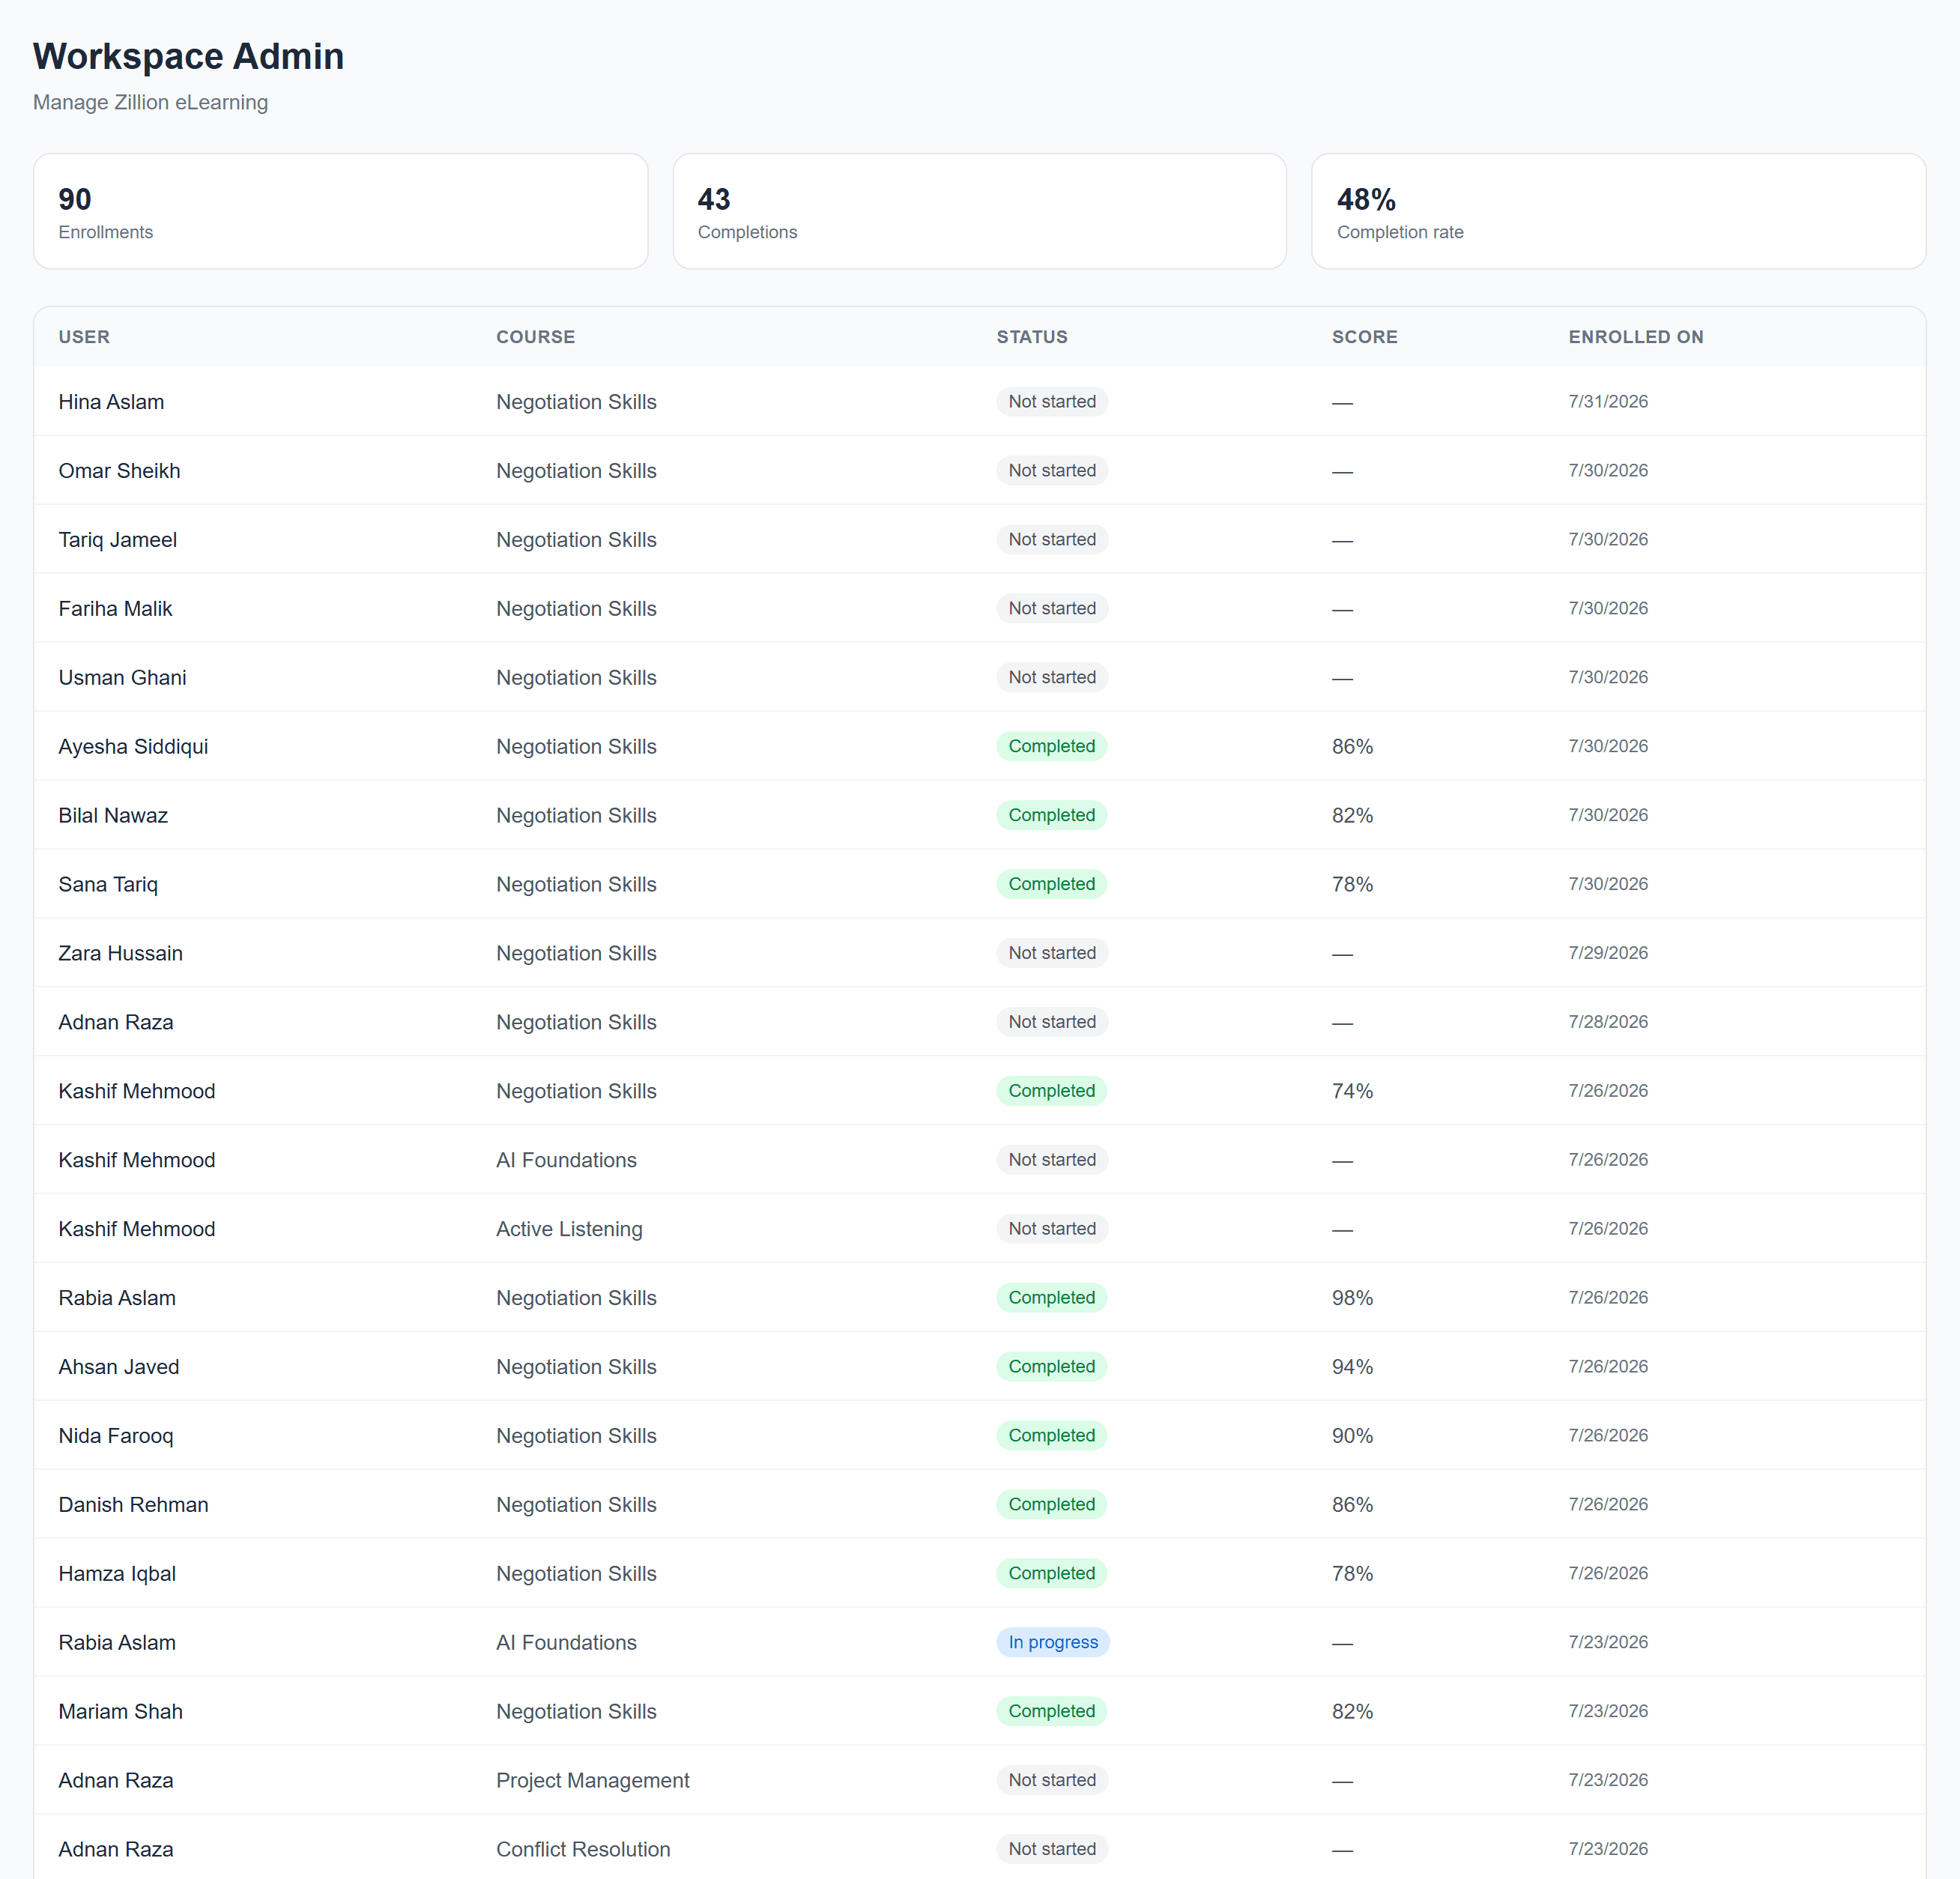1960x1879 pixels.
Task: Click the 7/29/2026 enrollment date
Action: pyautogui.click(x=1608, y=954)
